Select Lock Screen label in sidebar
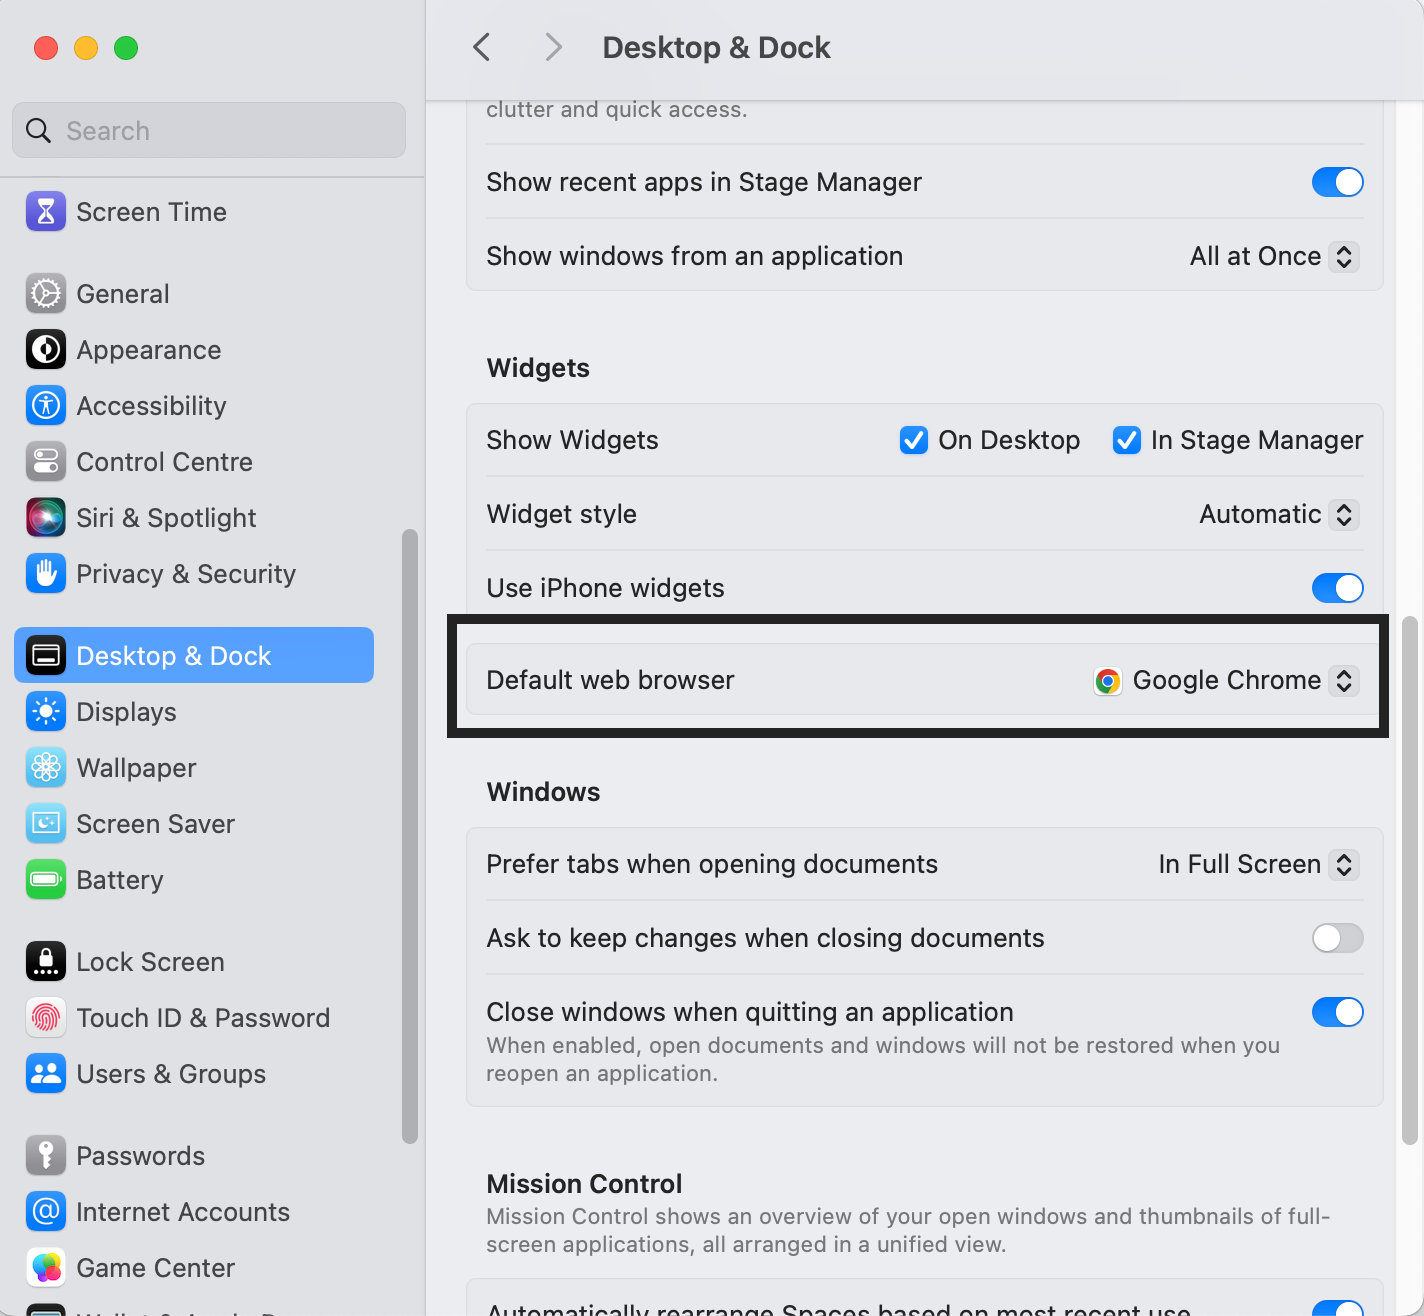The image size is (1424, 1316). click(x=151, y=962)
